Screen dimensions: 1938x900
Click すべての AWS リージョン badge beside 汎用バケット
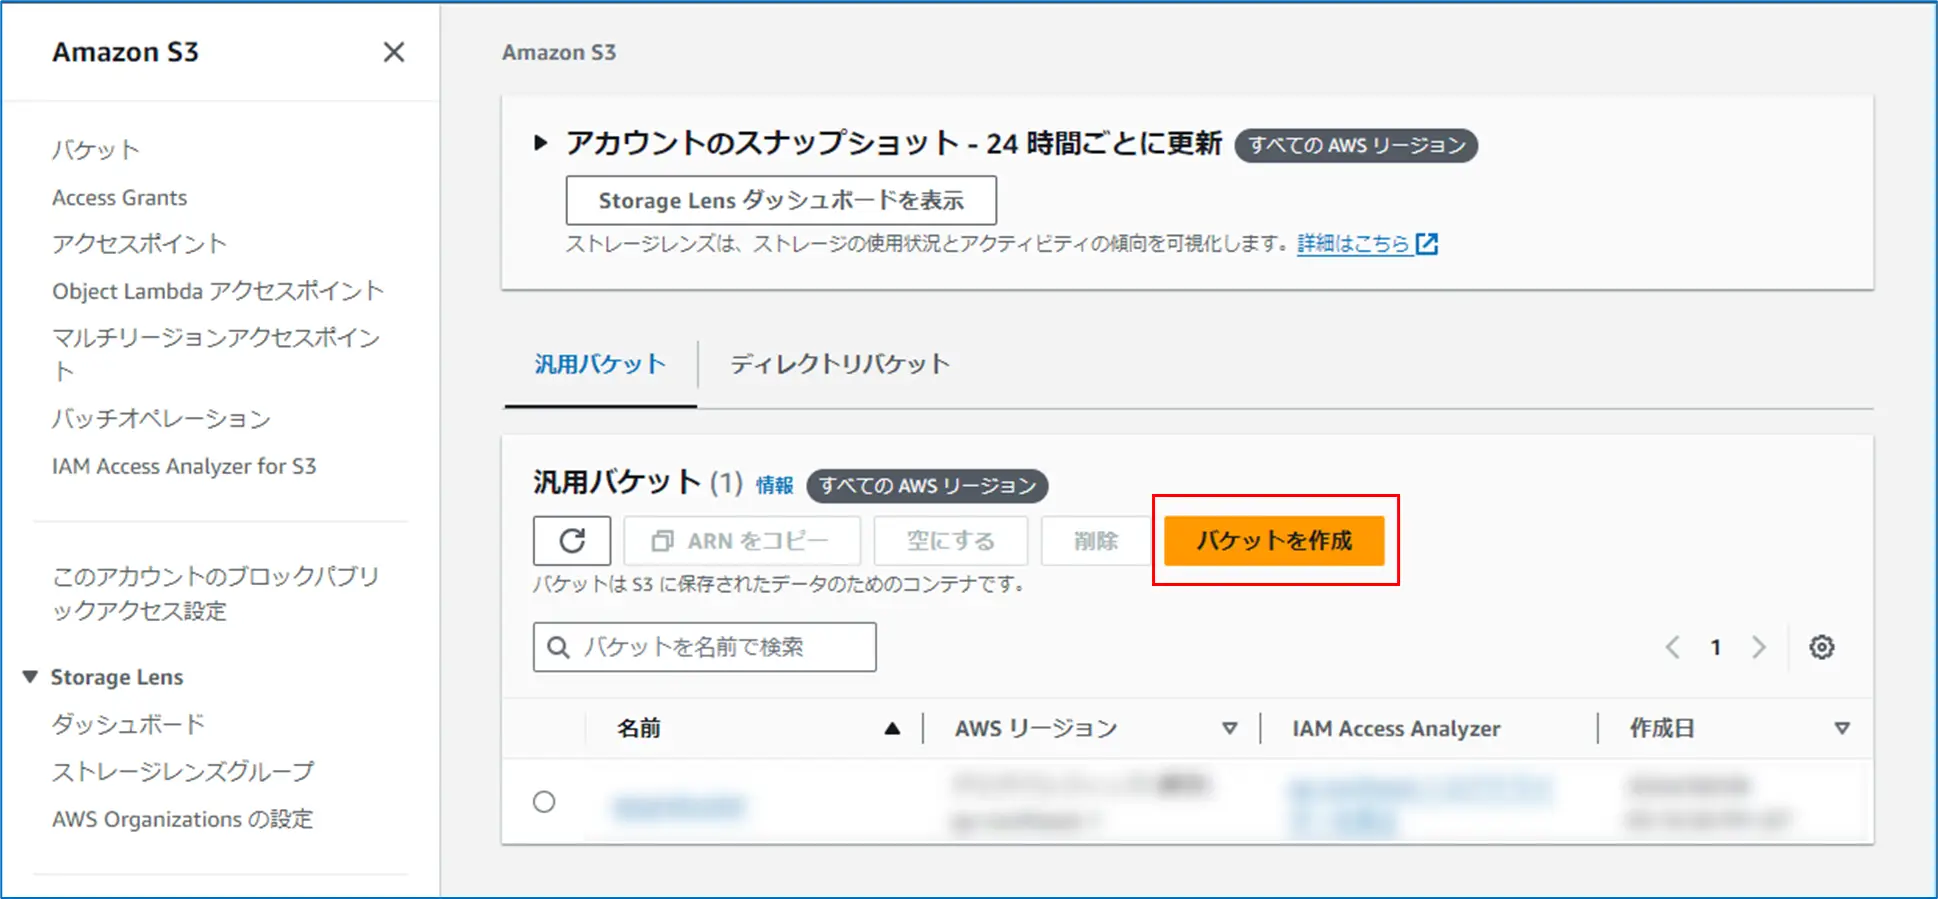[927, 486]
